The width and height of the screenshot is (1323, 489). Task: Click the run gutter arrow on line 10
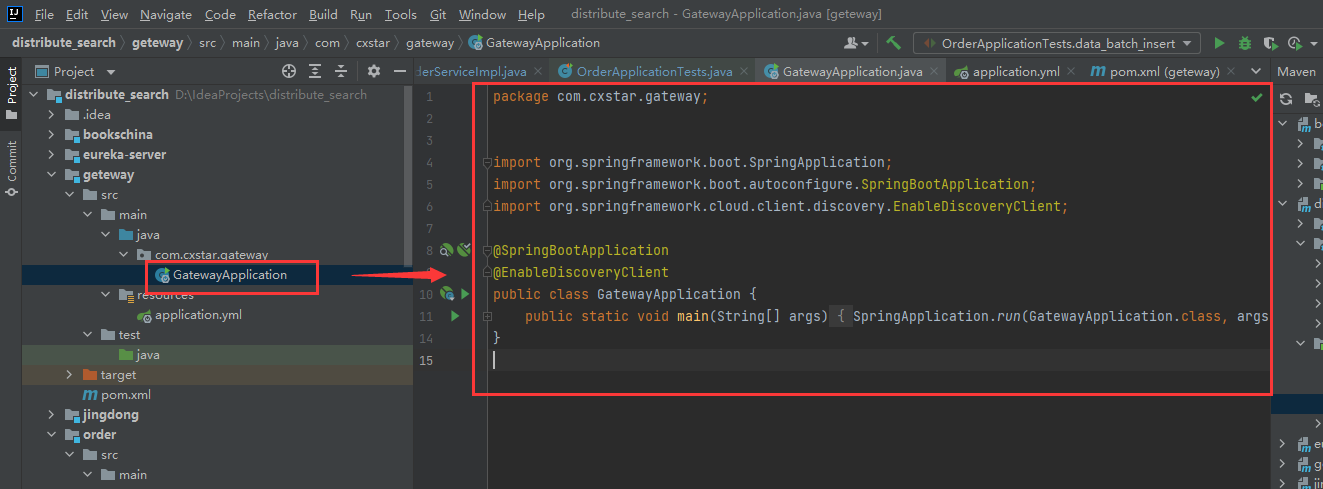463,294
